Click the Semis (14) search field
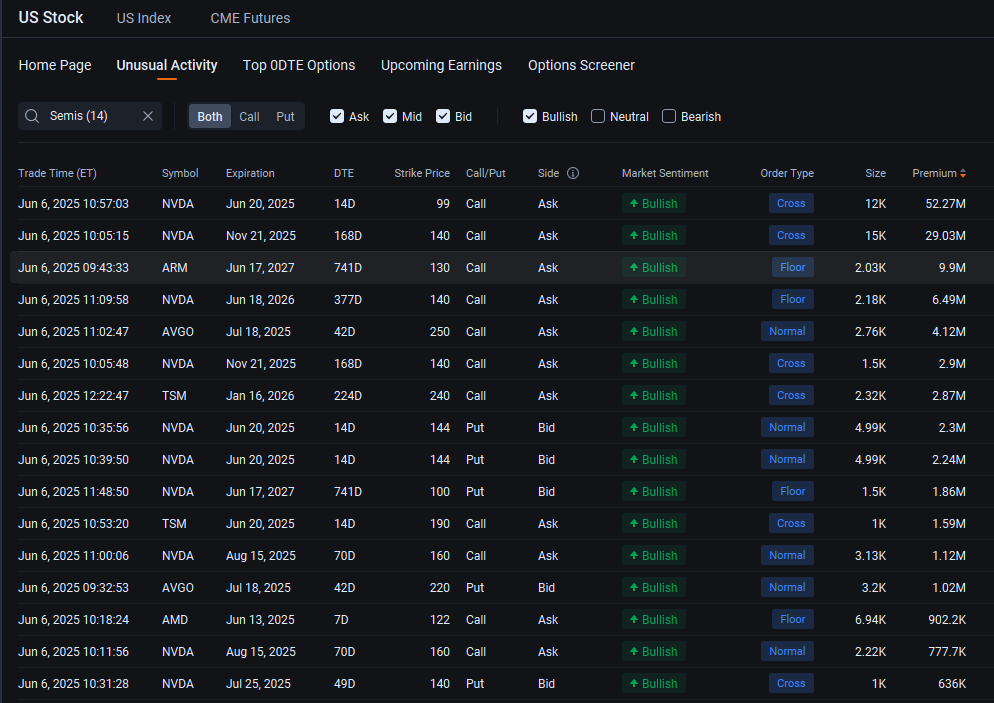 (90, 116)
